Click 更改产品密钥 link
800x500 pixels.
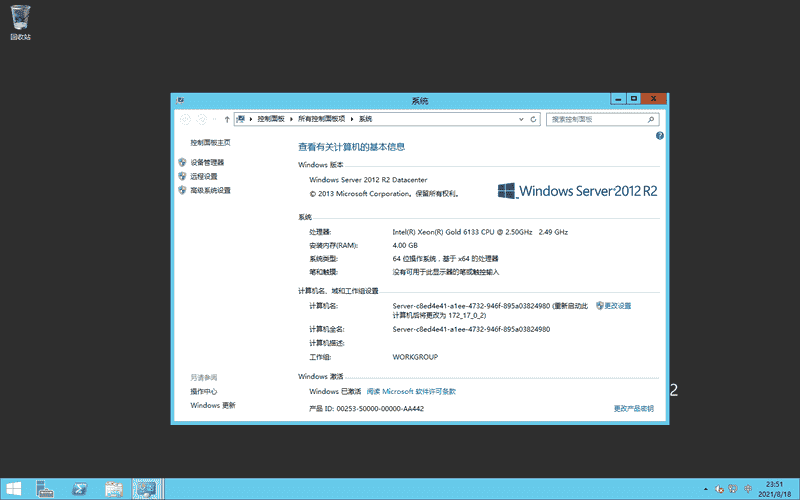tap(634, 408)
